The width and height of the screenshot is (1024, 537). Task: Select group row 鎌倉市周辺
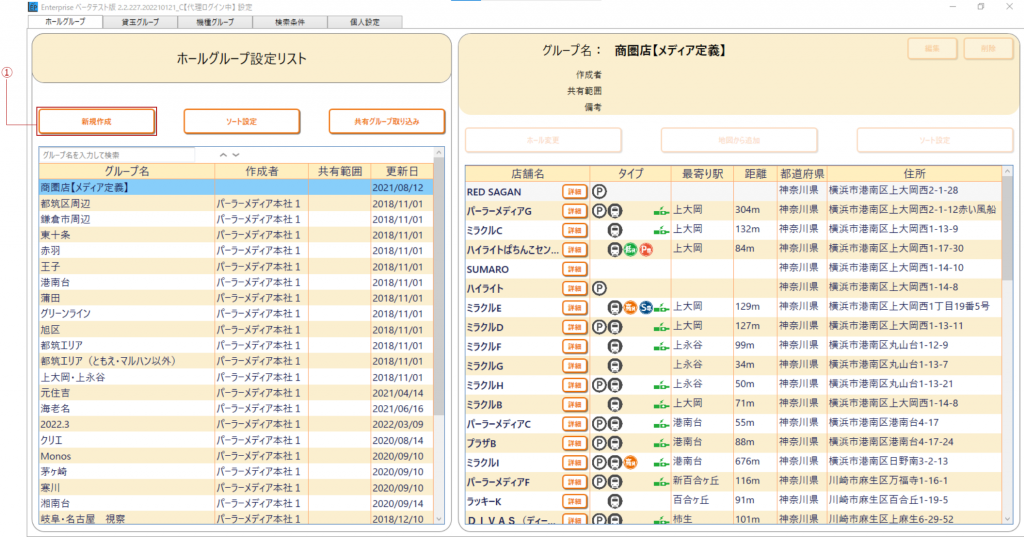tap(236, 219)
